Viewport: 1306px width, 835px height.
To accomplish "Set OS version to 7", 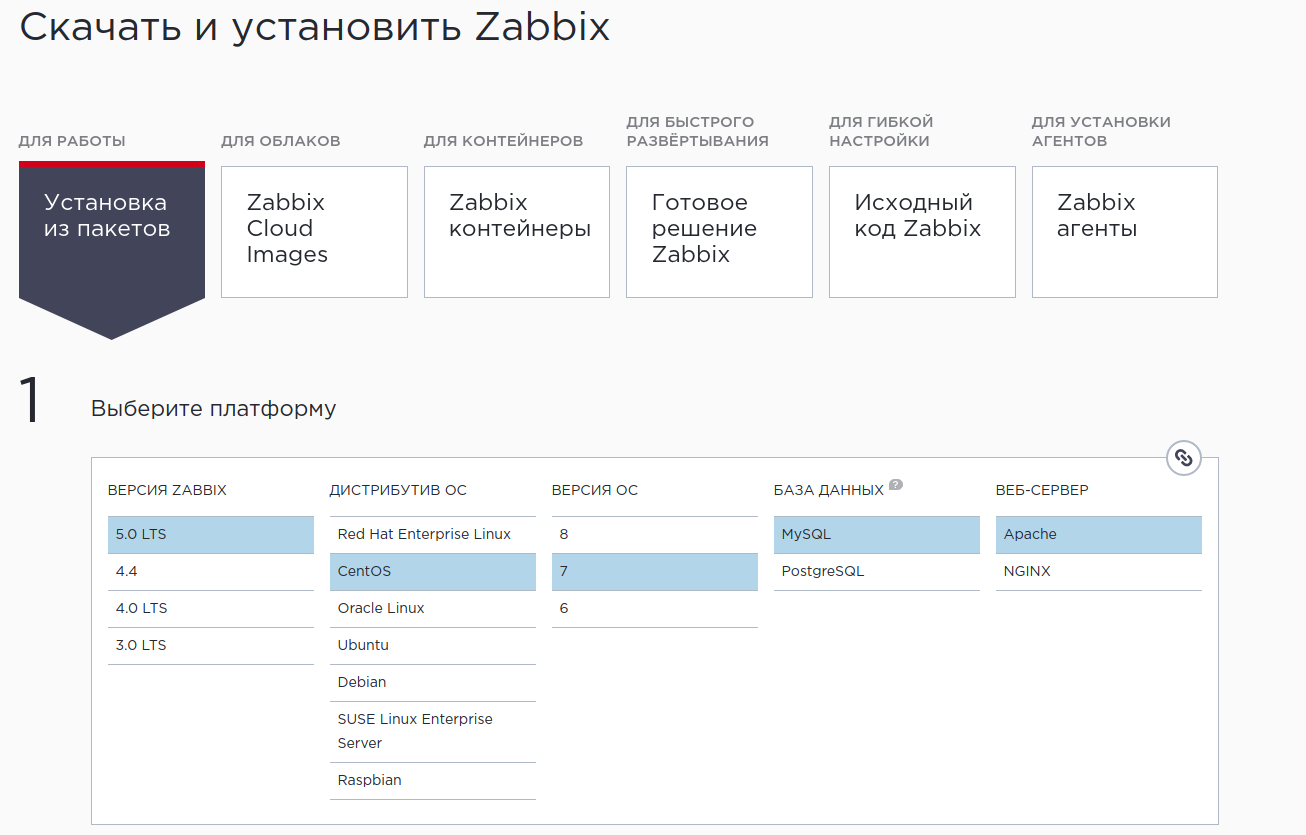I will click(655, 572).
